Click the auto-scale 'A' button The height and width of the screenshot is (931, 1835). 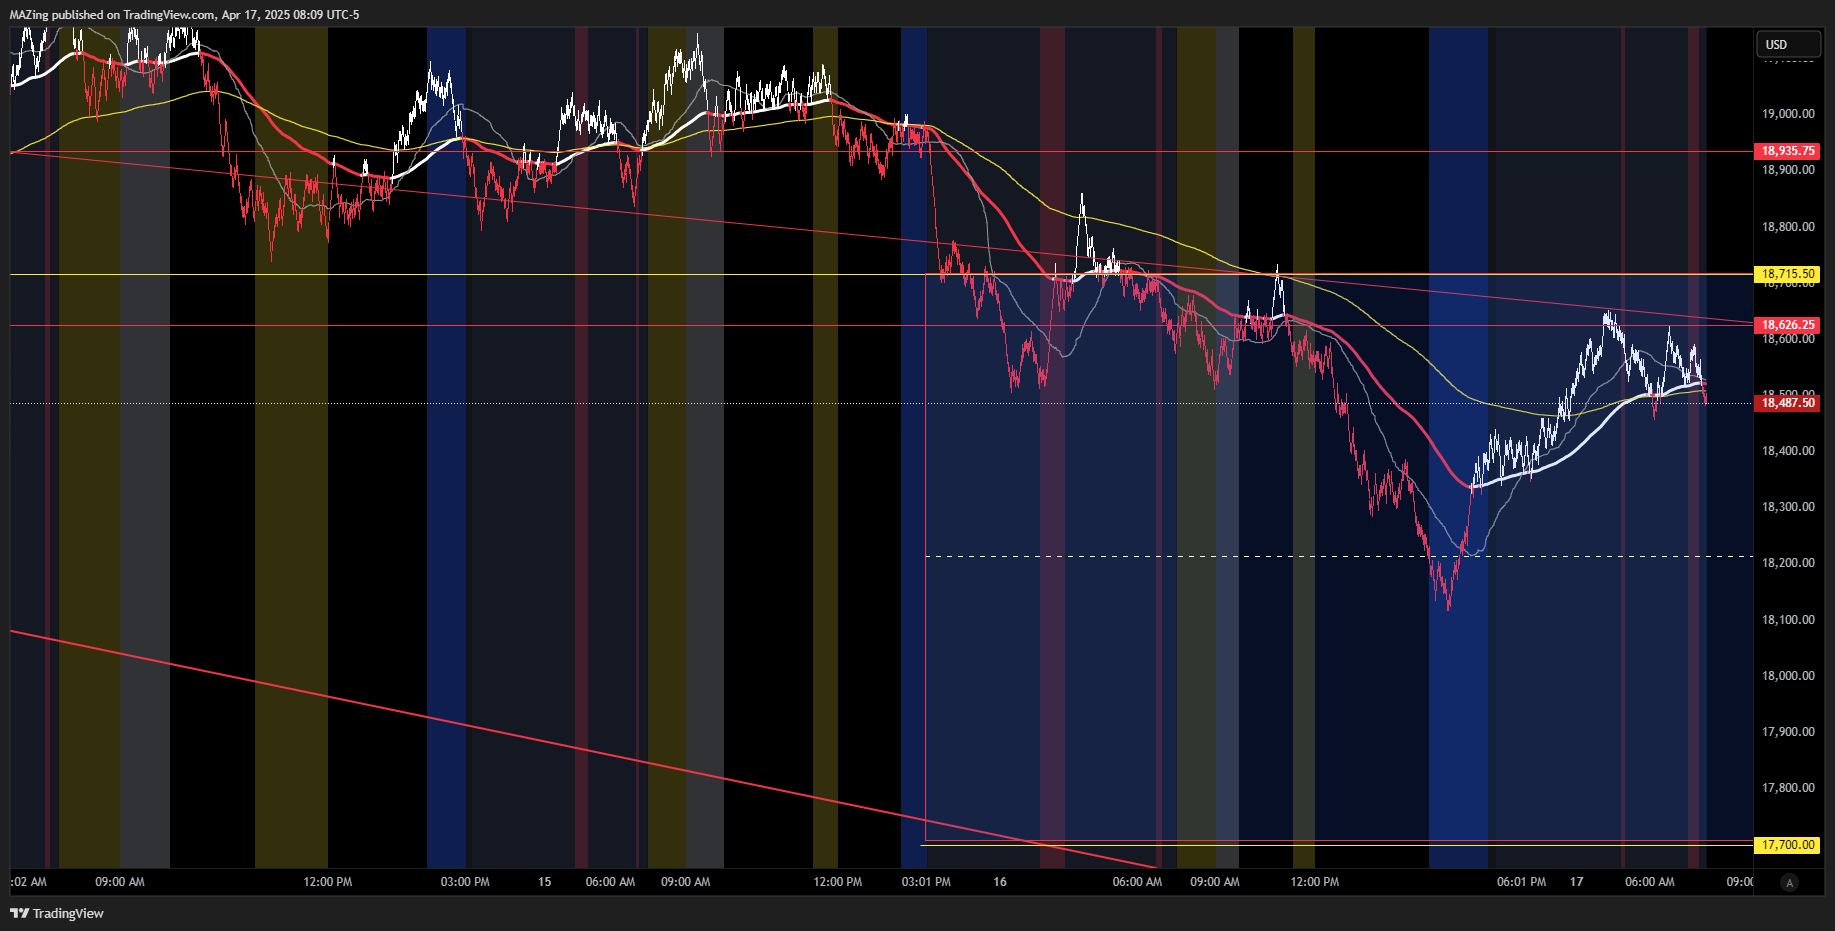click(x=1790, y=882)
